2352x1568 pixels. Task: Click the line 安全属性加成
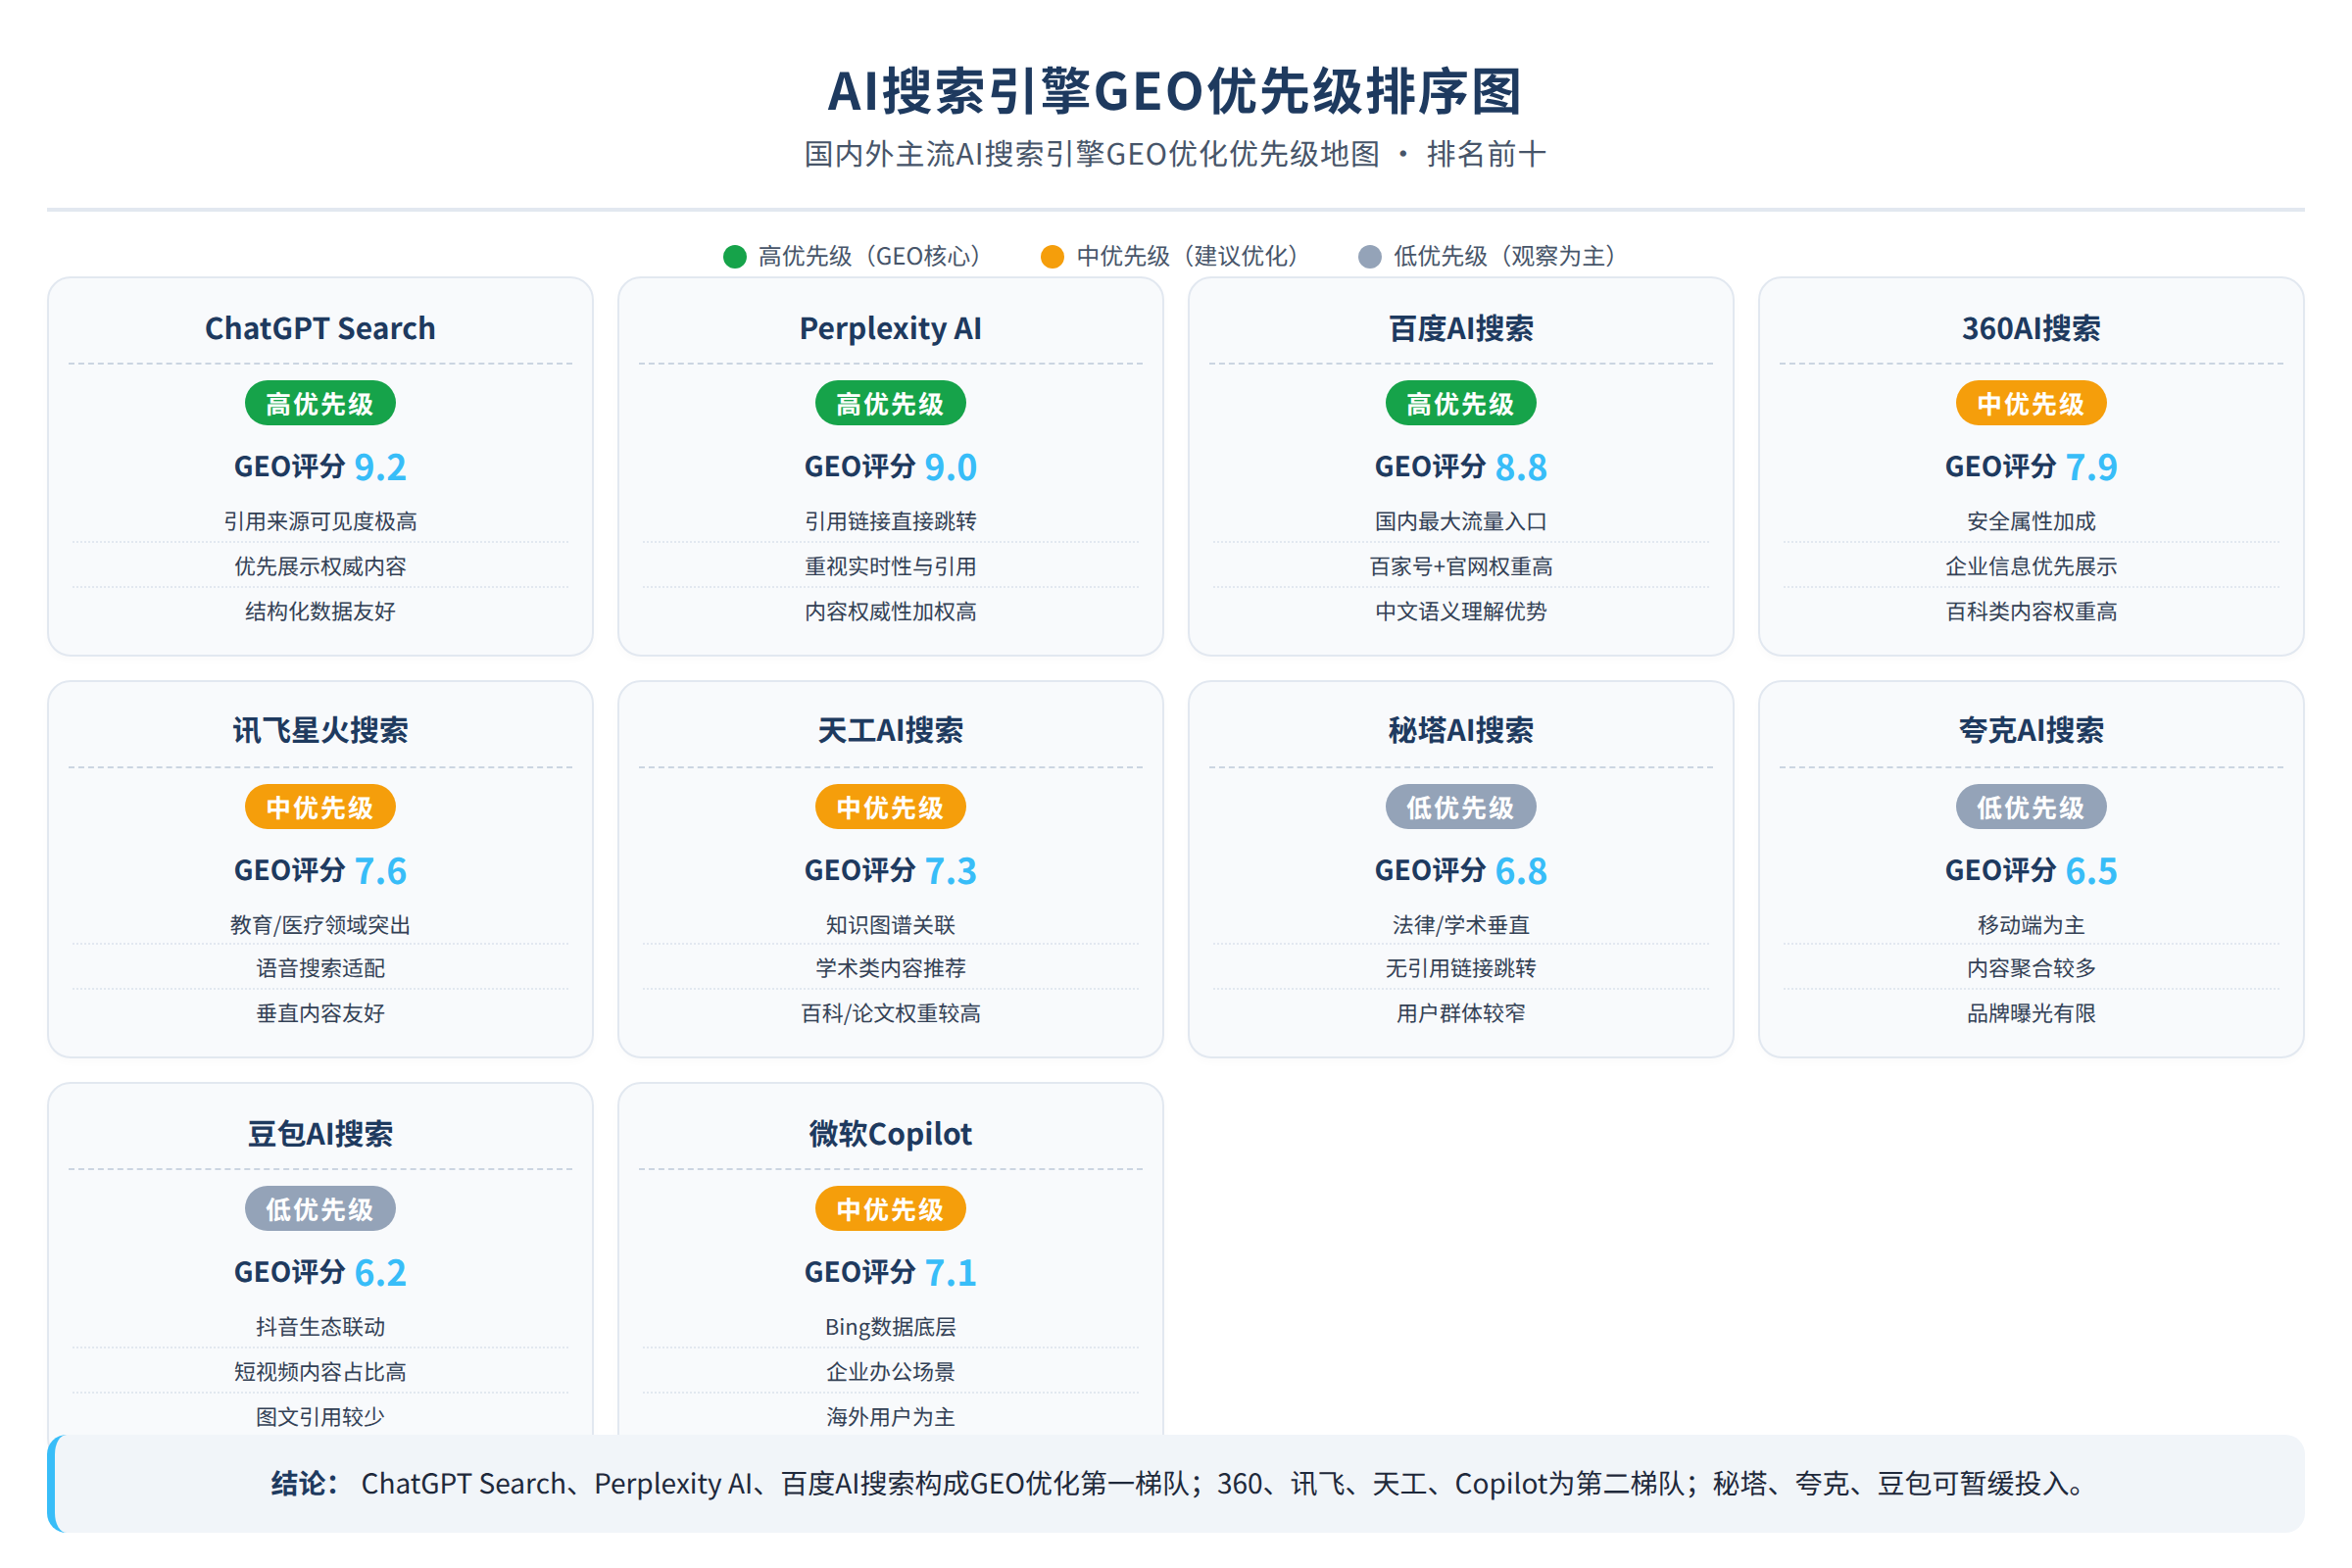2031,521
